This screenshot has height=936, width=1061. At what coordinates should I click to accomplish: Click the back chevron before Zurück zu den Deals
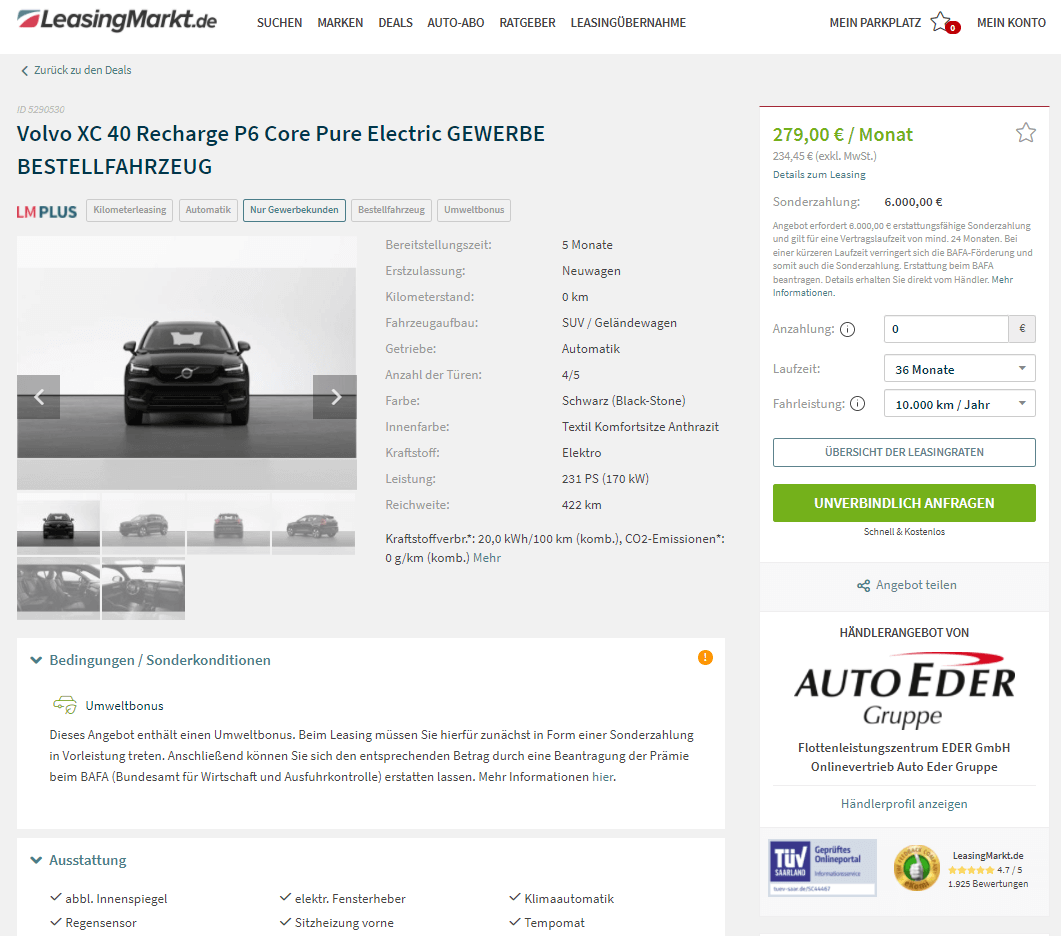pos(24,70)
